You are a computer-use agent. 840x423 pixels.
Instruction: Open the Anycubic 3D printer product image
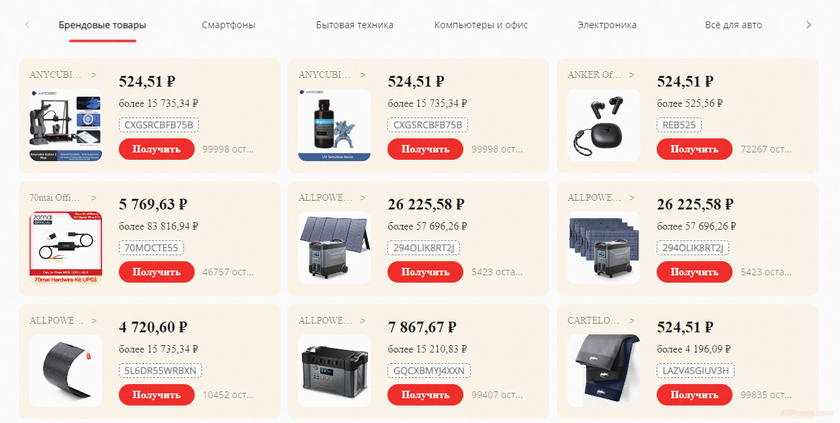(65, 125)
